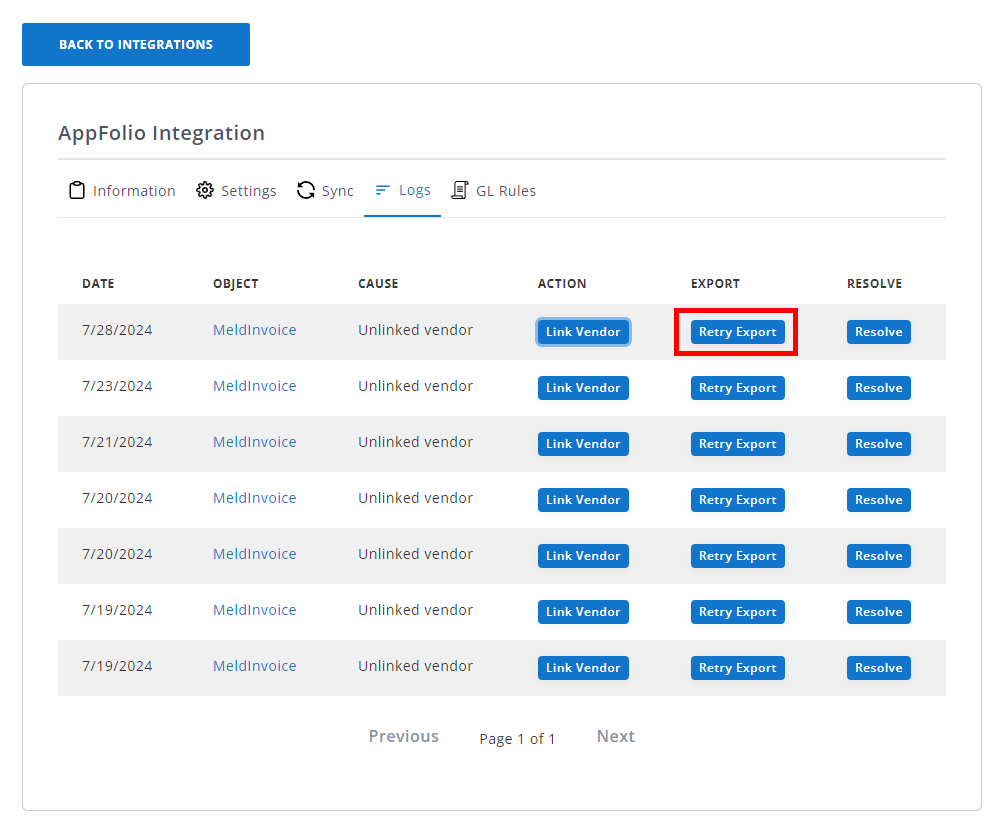The width and height of the screenshot is (993, 822).
Task: Click the GL Rules scroll icon
Action: tap(460, 190)
